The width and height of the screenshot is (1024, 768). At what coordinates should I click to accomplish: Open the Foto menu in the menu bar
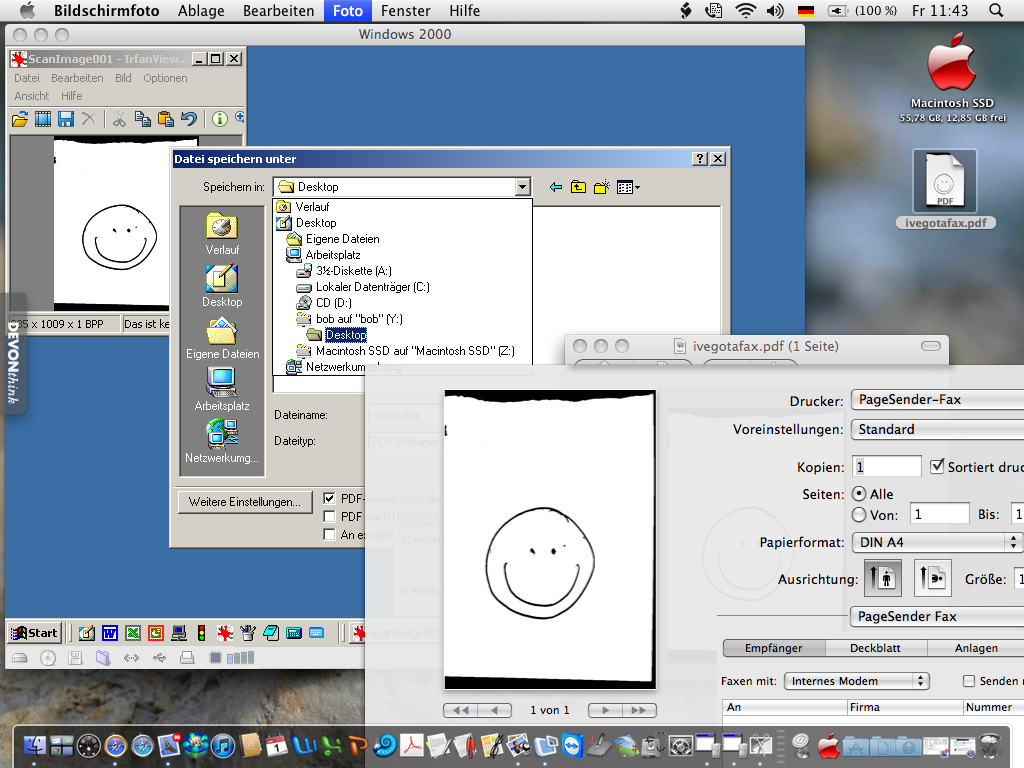347,11
